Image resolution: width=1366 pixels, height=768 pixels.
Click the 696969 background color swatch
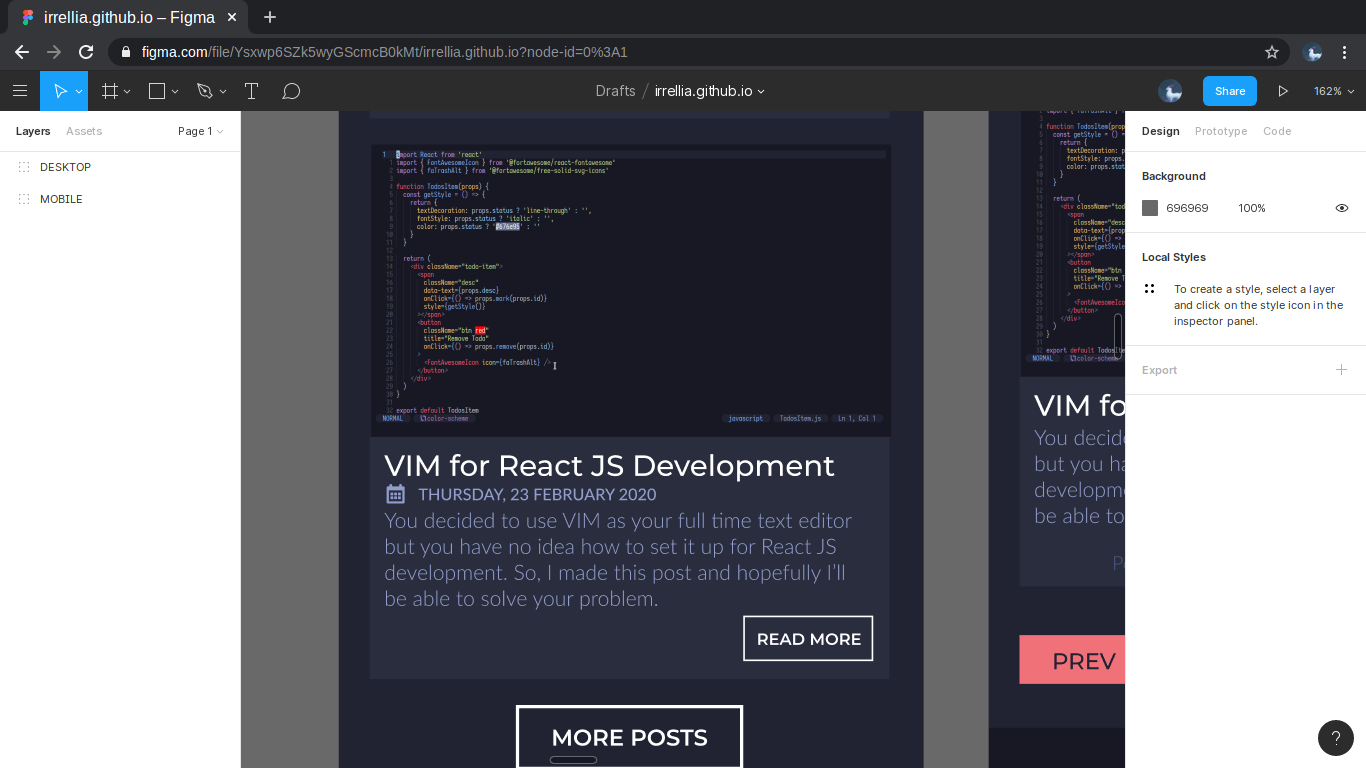pyautogui.click(x=1150, y=208)
